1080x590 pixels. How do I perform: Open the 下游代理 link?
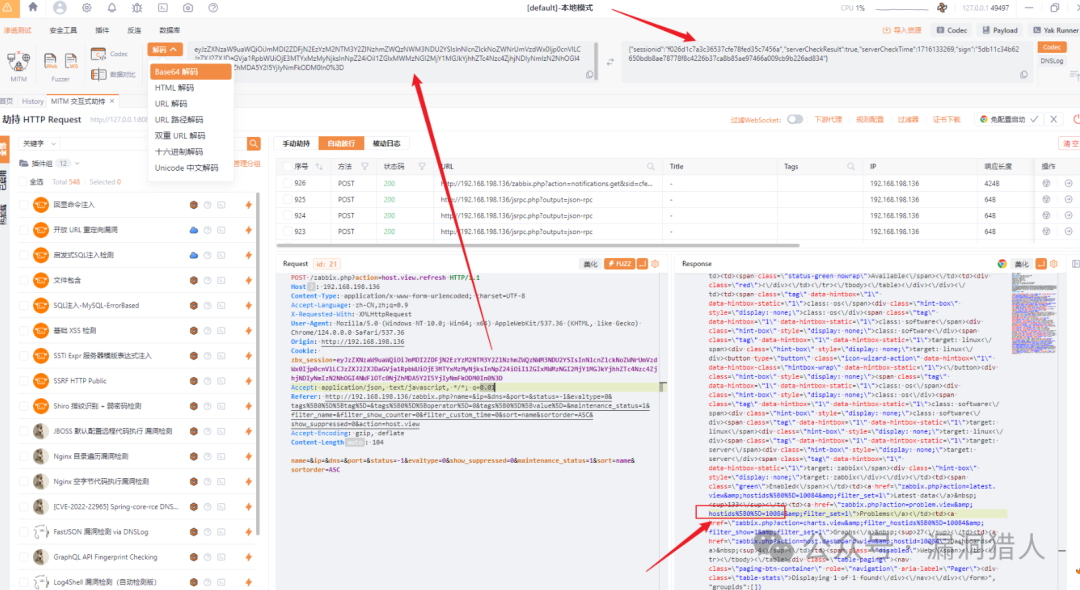(828, 119)
